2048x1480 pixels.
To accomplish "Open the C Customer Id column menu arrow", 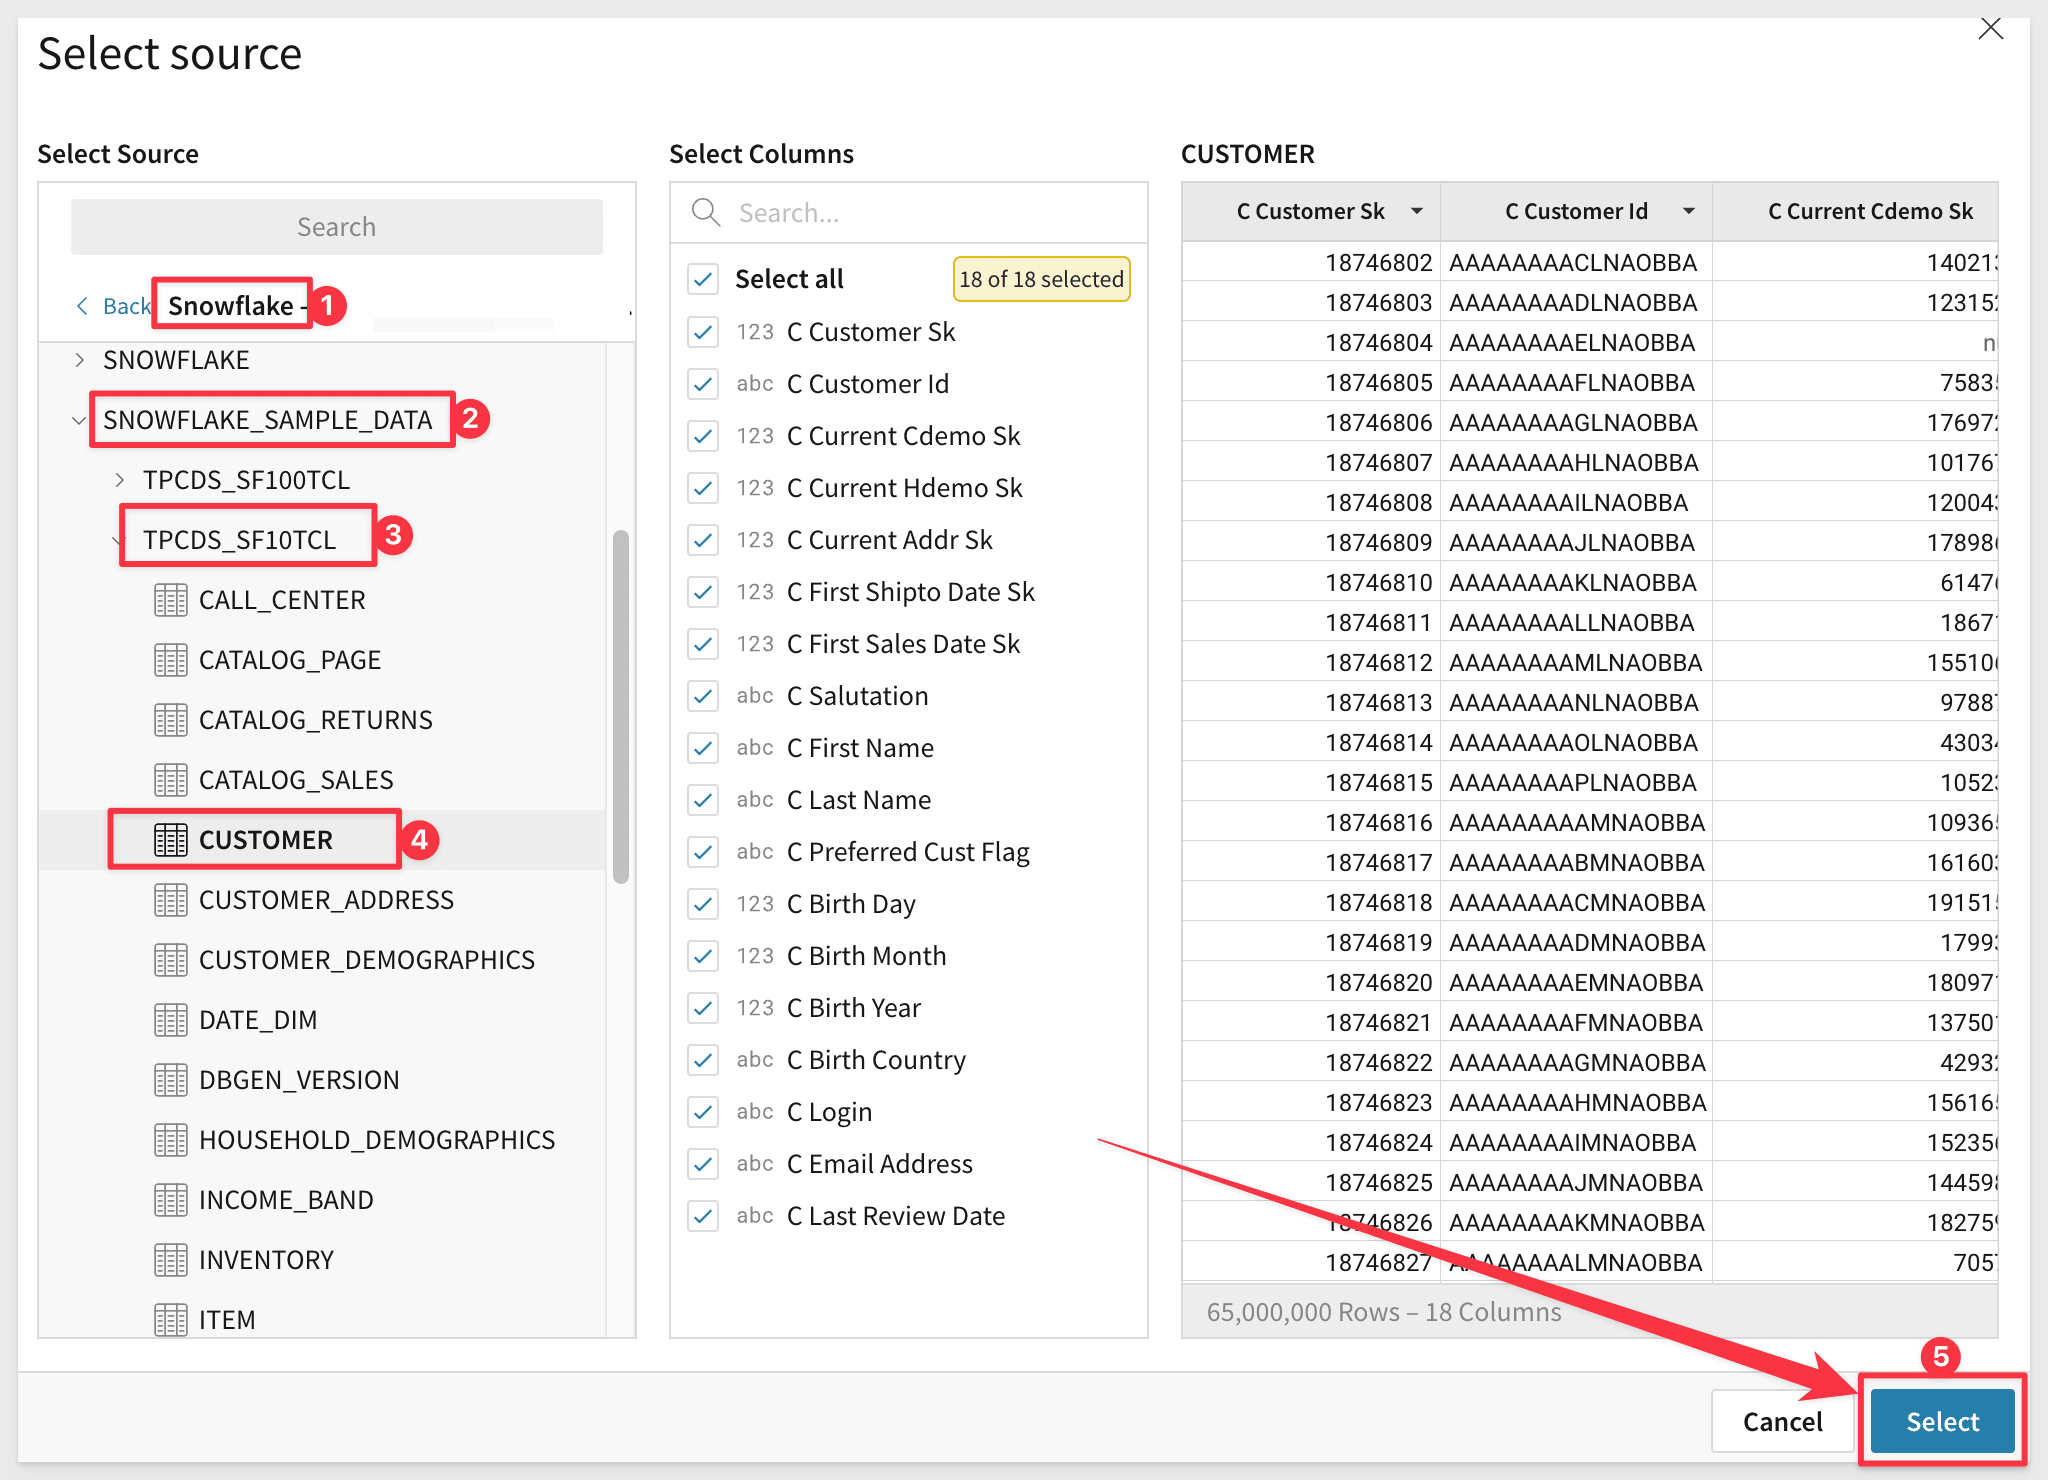I will pyautogui.click(x=1688, y=211).
